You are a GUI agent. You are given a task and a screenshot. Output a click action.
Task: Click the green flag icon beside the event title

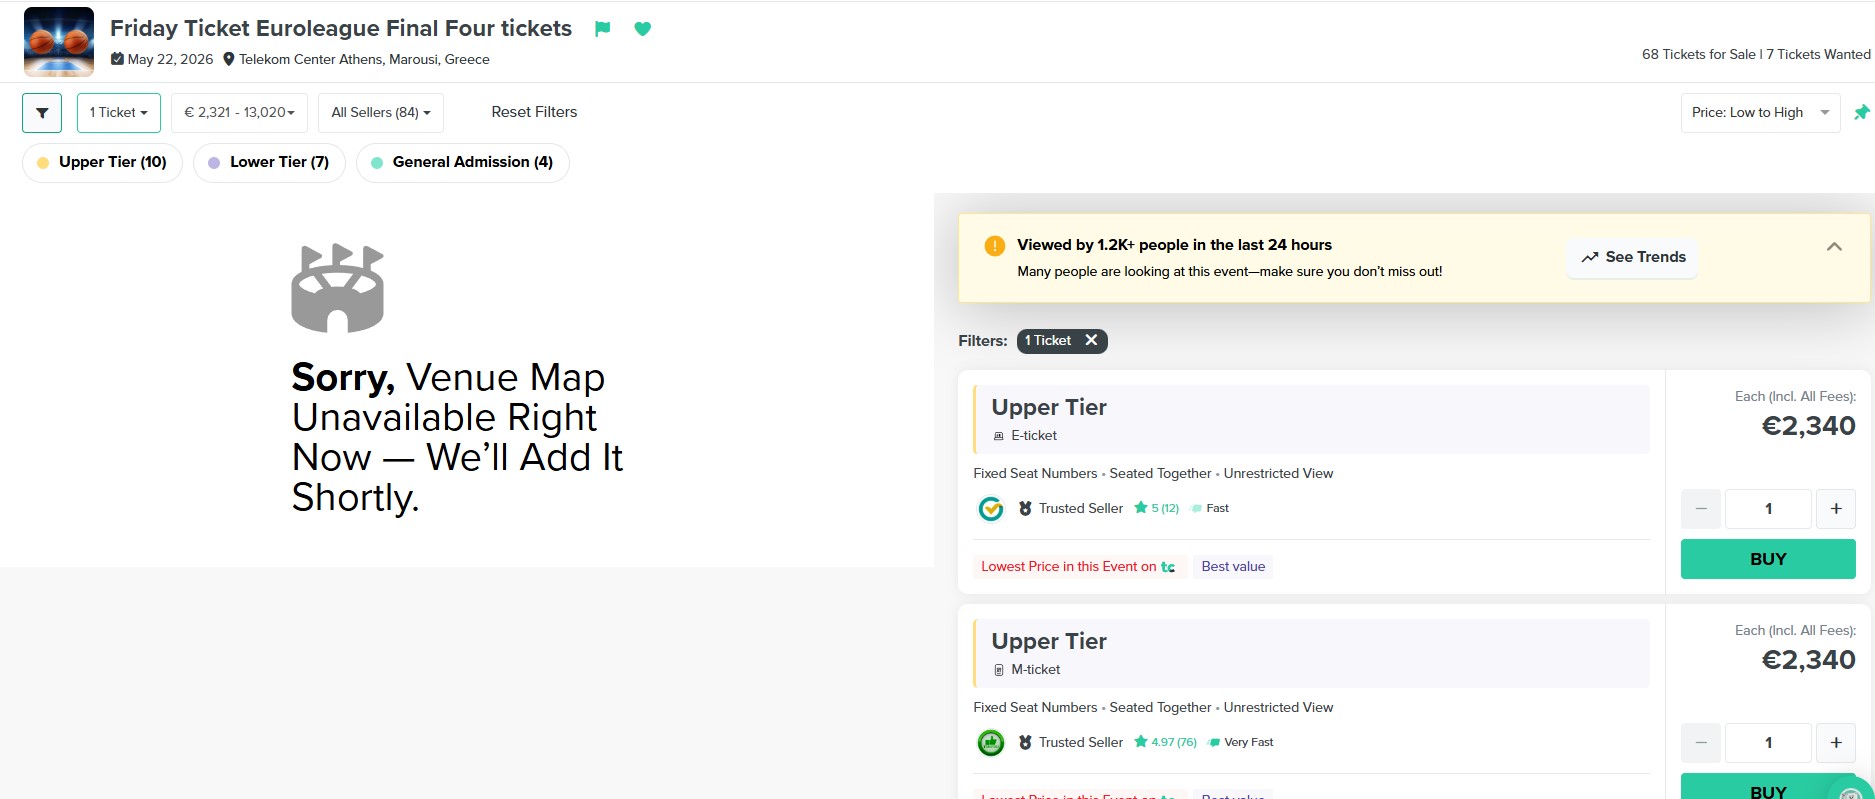click(602, 29)
